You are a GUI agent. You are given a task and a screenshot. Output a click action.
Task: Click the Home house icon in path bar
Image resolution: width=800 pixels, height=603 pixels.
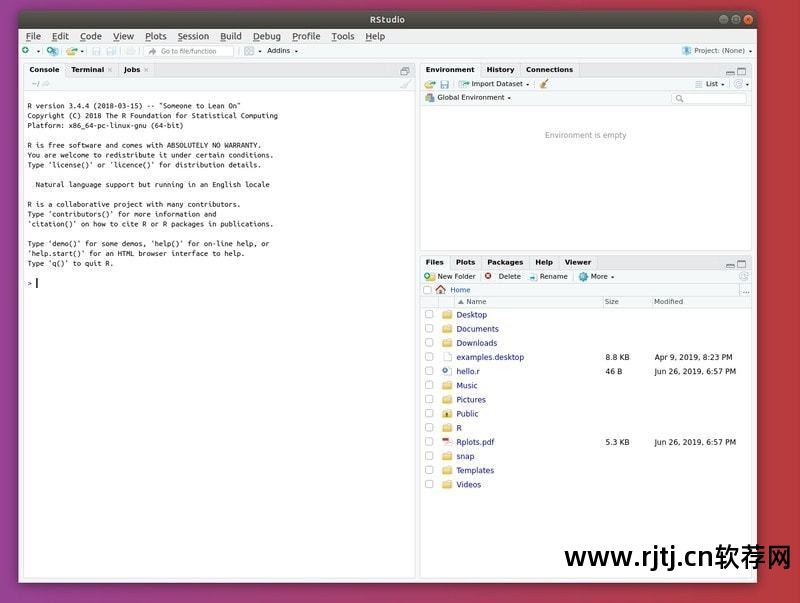[x=441, y=289]
